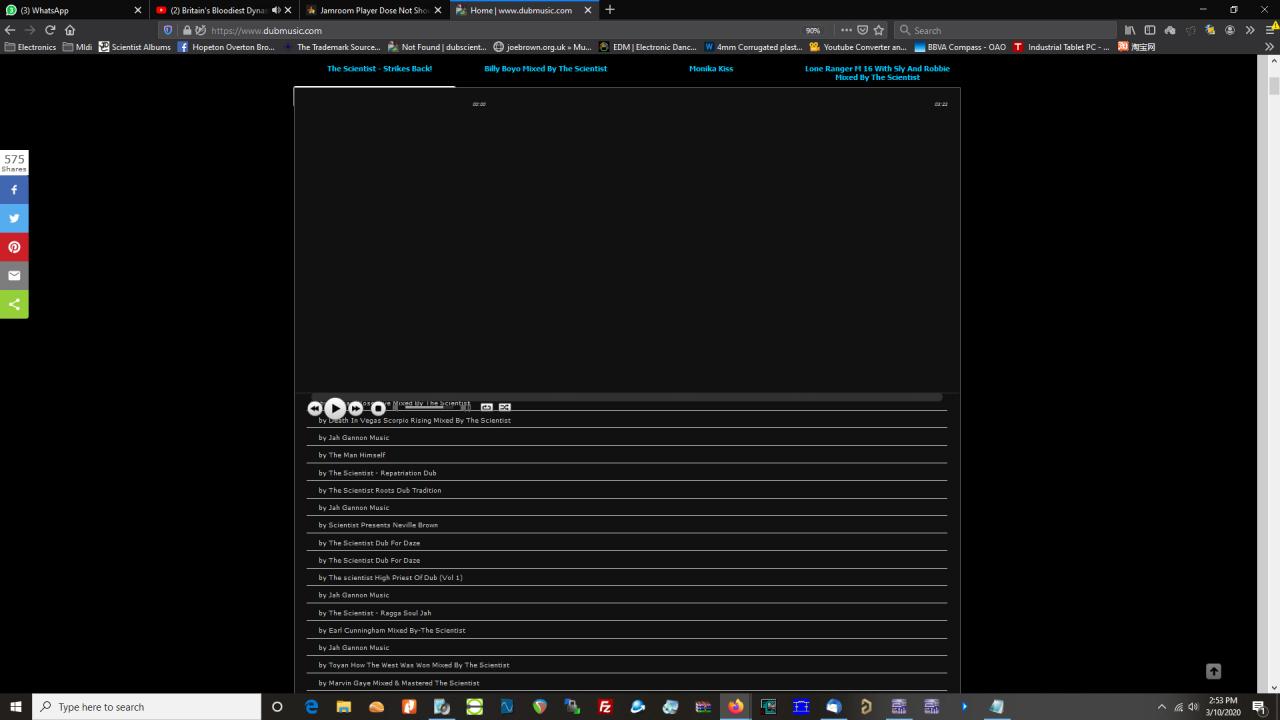Go back one page in browser
1280x720 pixels.
coord(10,30)
